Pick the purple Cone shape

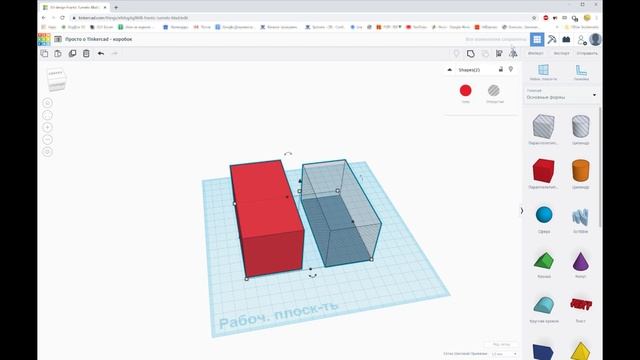click(x=580, y=261)
